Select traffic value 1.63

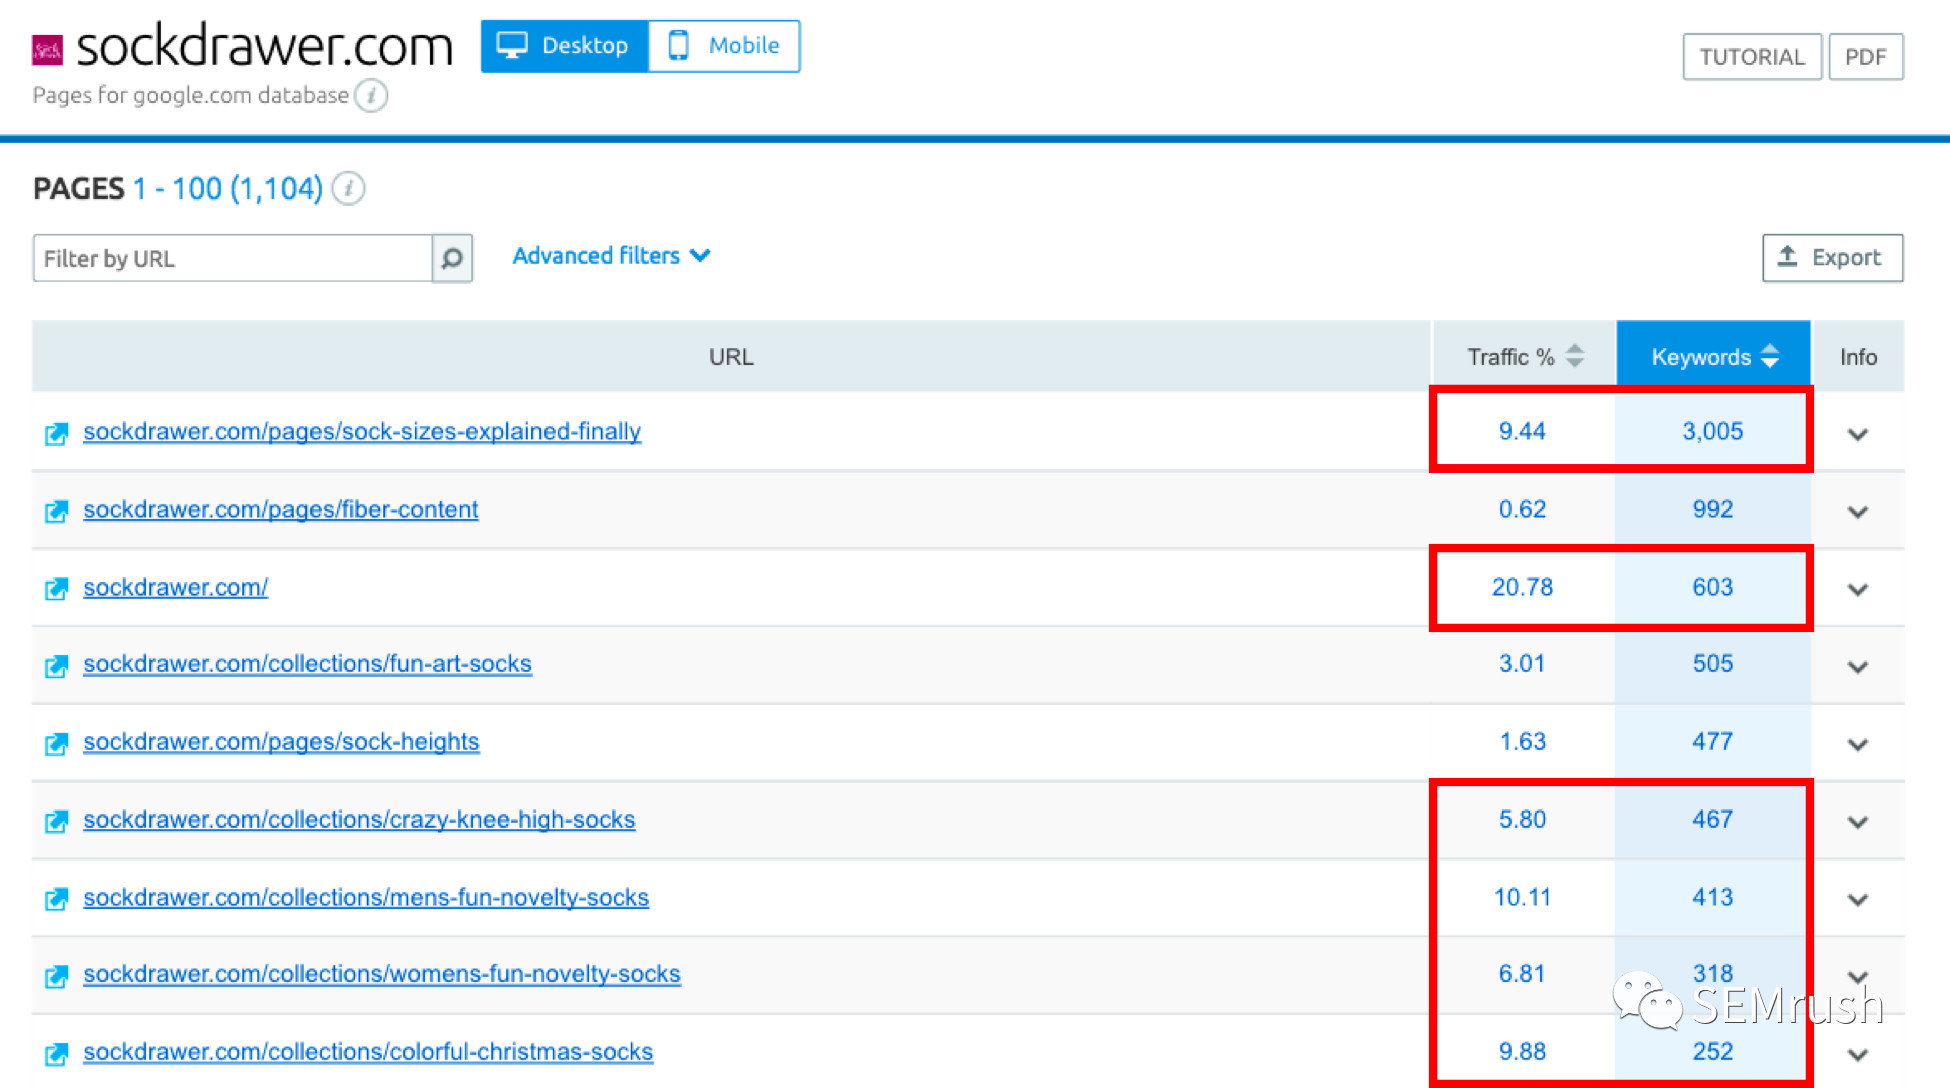[x=1522, y=742]
